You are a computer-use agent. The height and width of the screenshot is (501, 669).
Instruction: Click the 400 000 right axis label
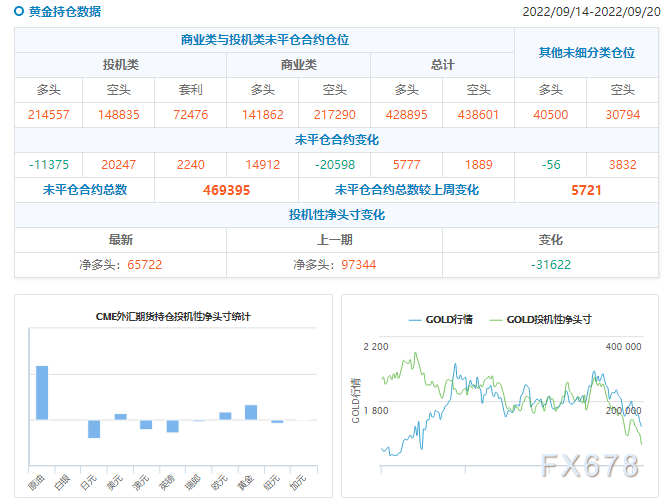click(x=623, y=347)
